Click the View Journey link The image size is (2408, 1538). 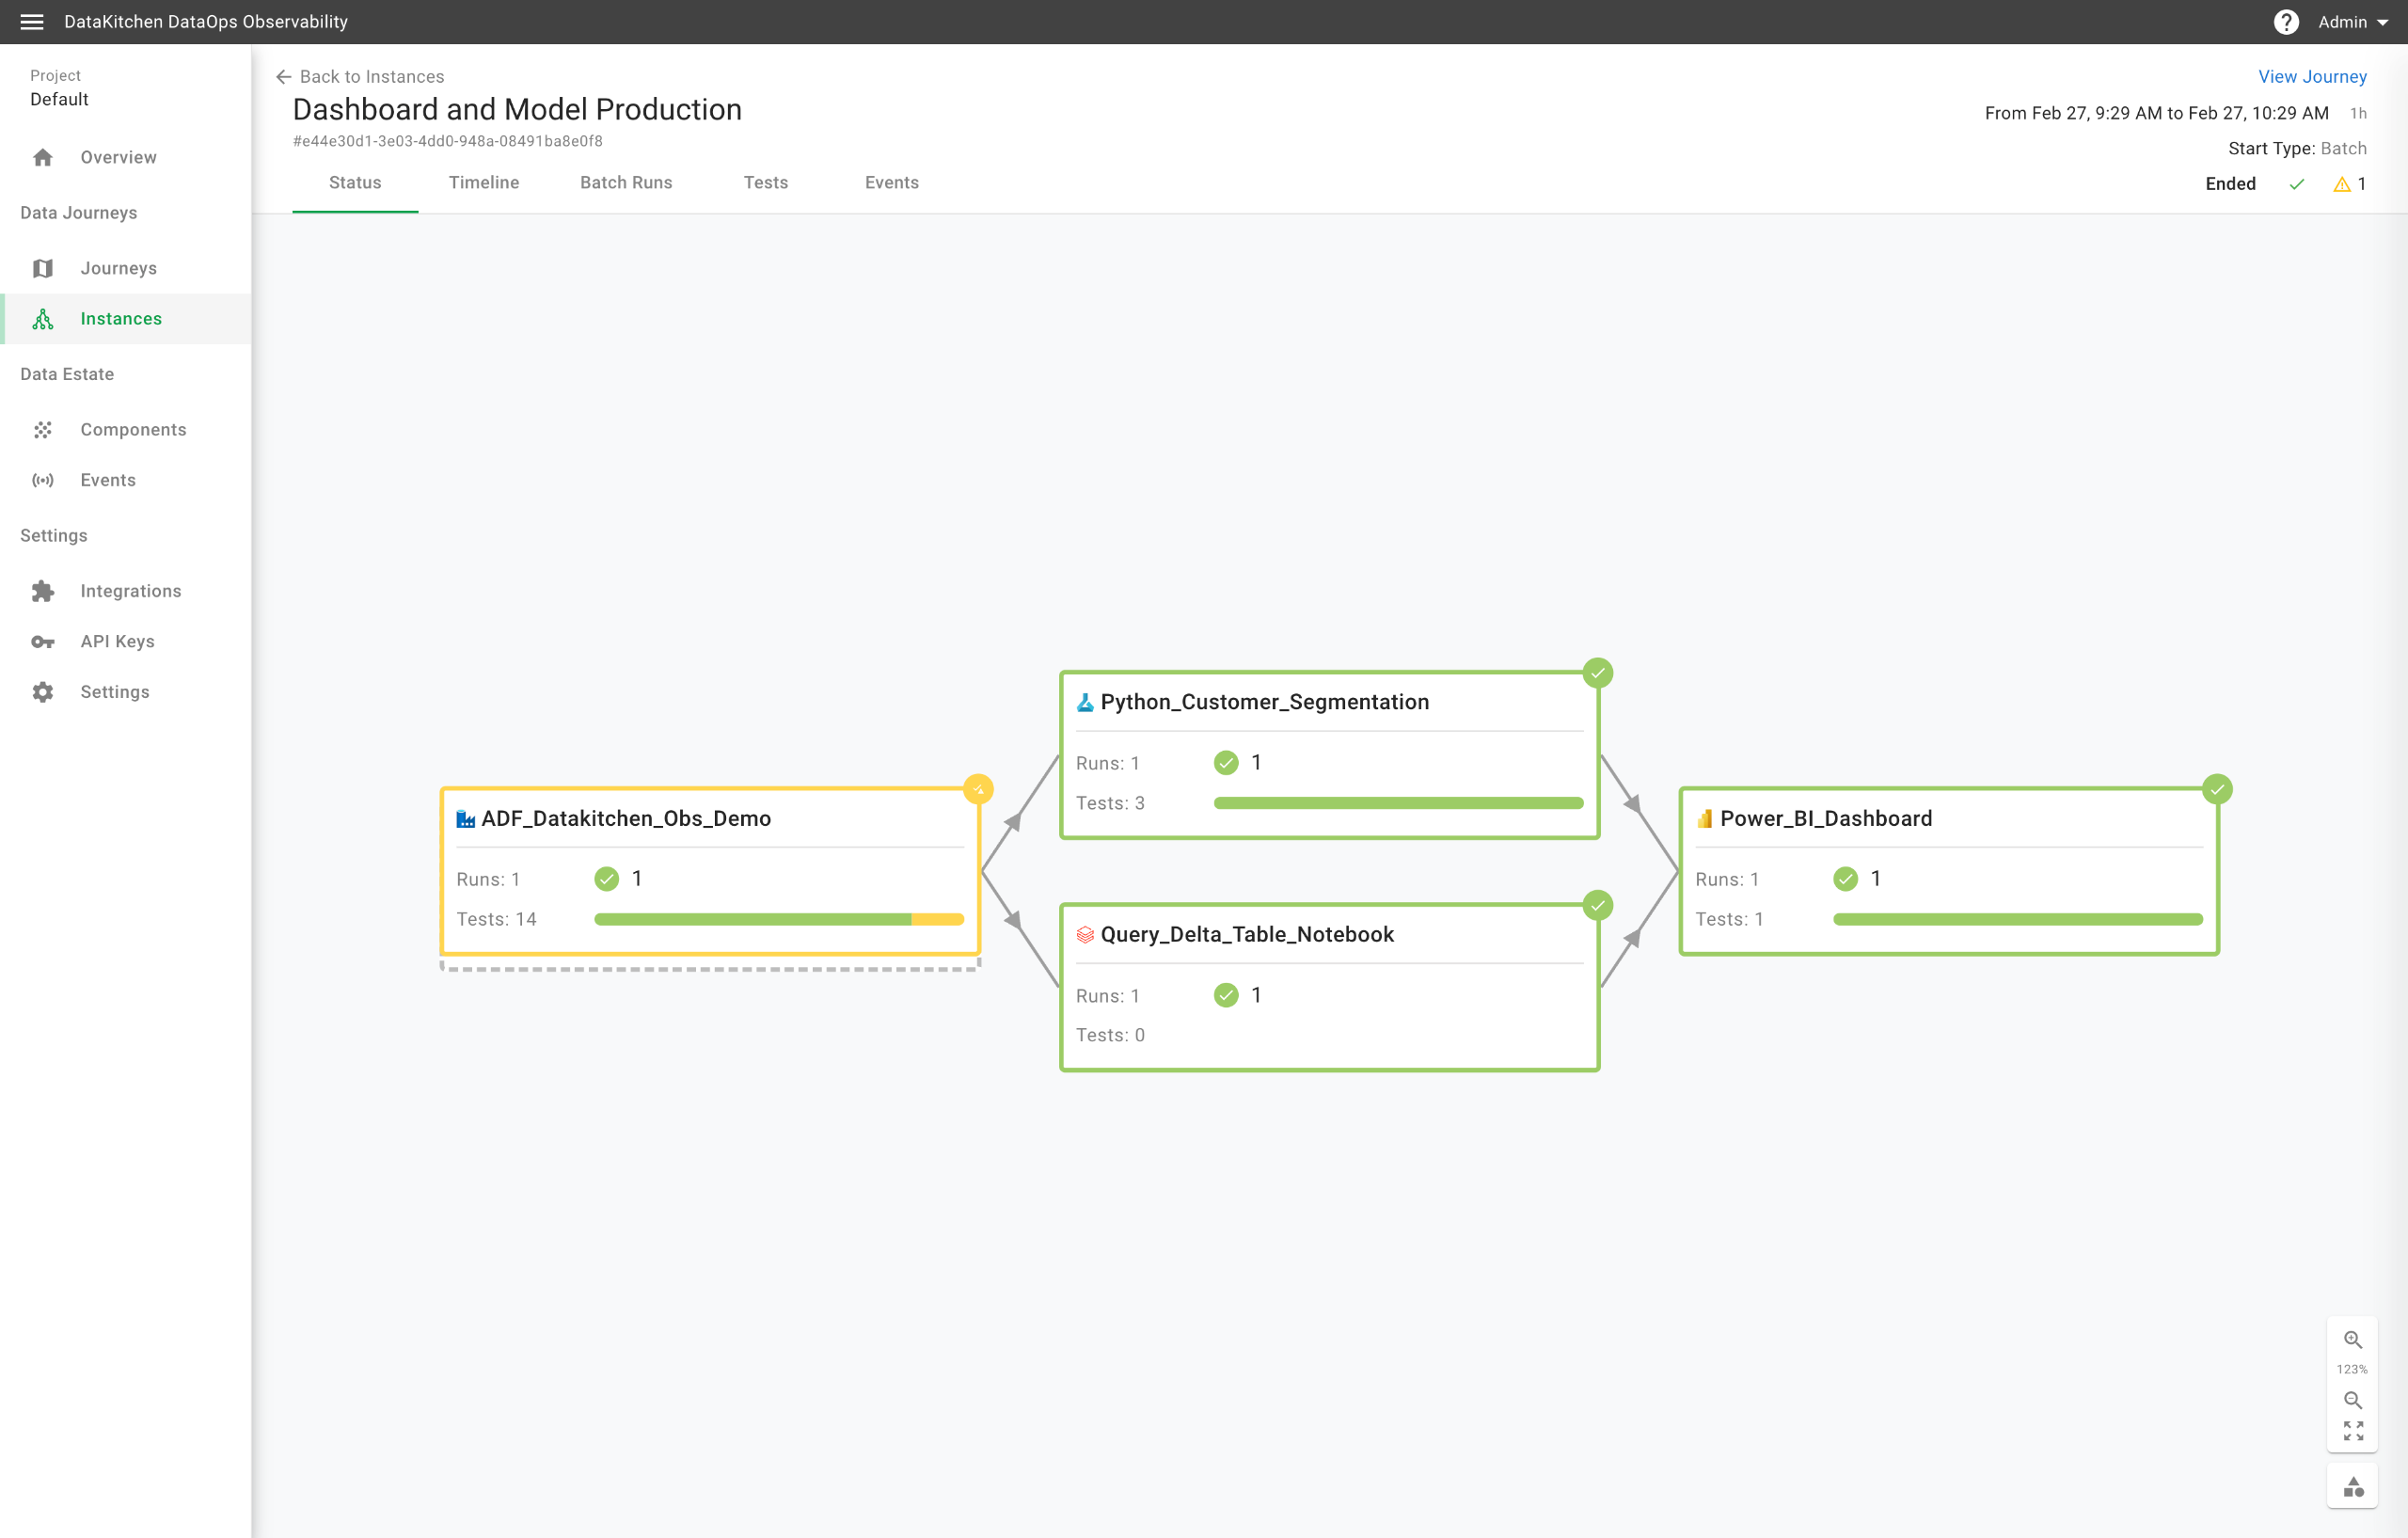pos(2311,77)
